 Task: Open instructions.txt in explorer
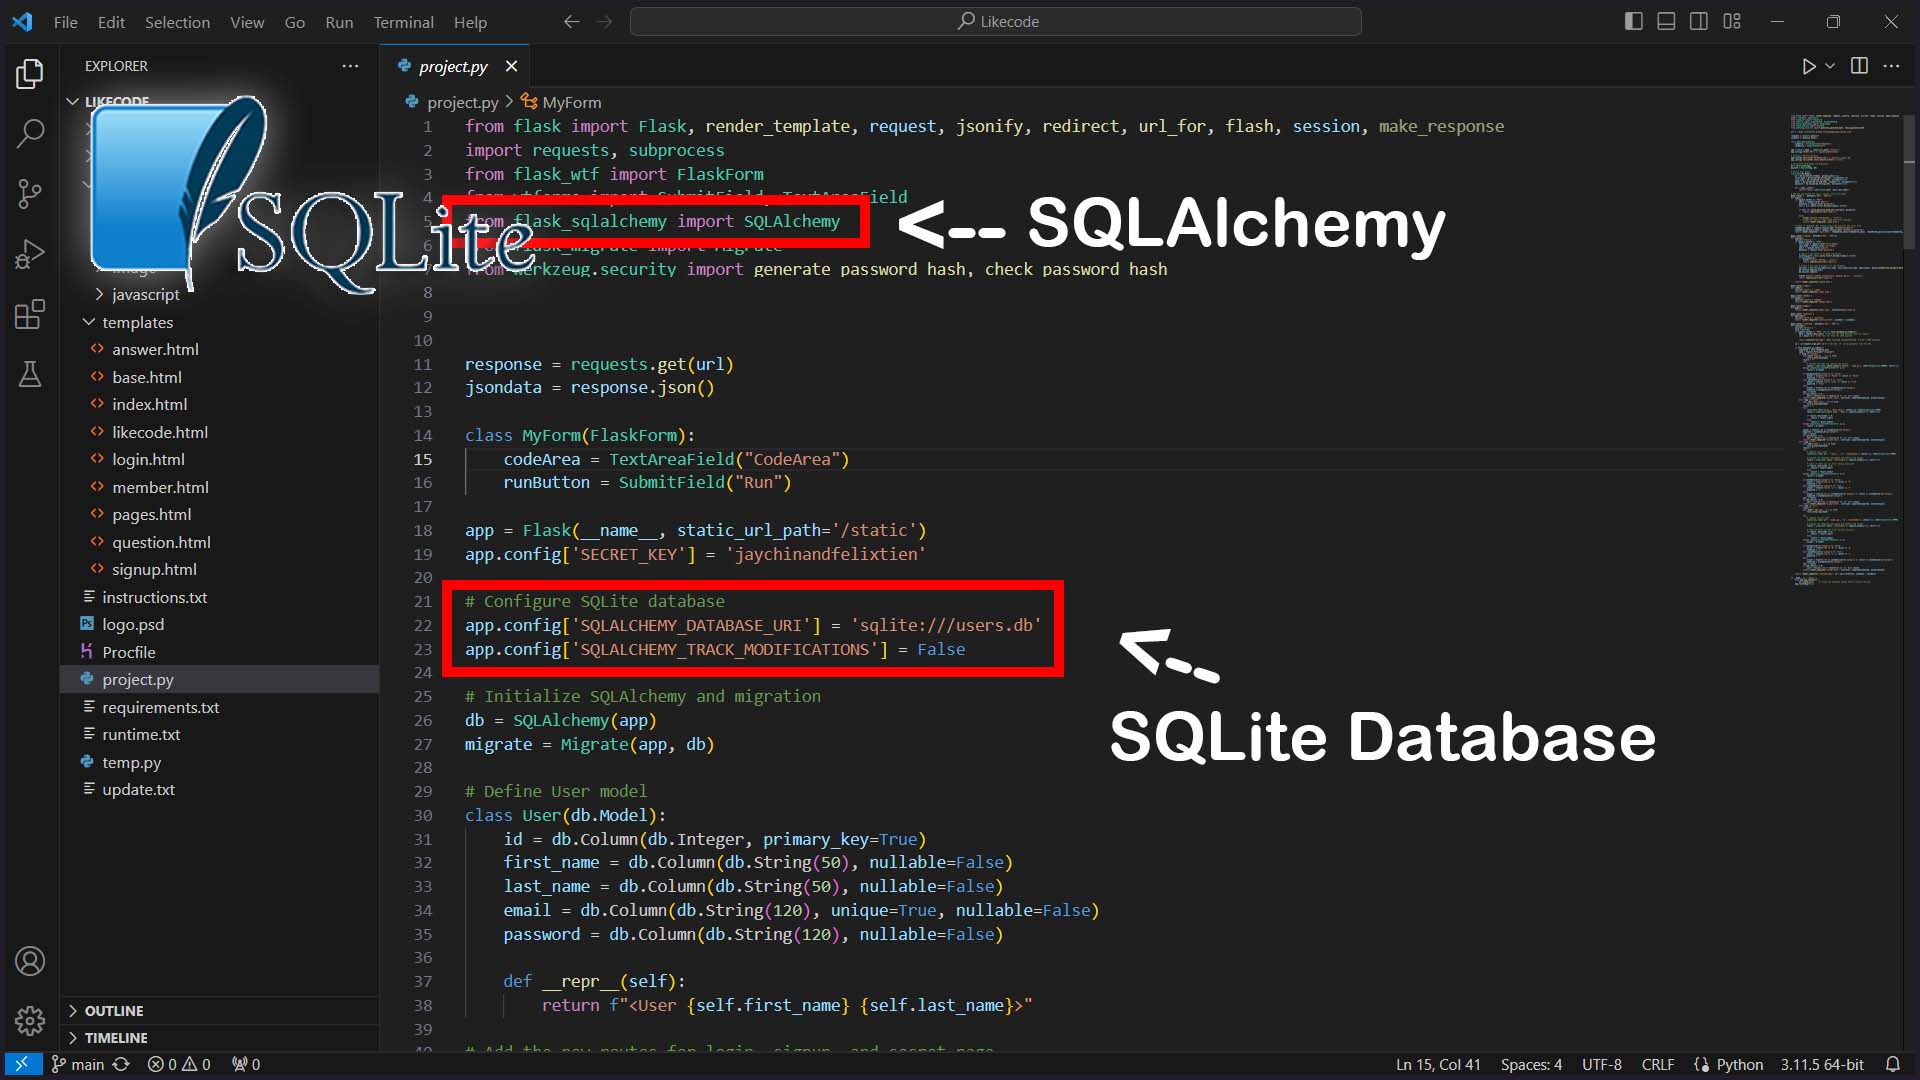pyautogui.click(x=154, y=597)
